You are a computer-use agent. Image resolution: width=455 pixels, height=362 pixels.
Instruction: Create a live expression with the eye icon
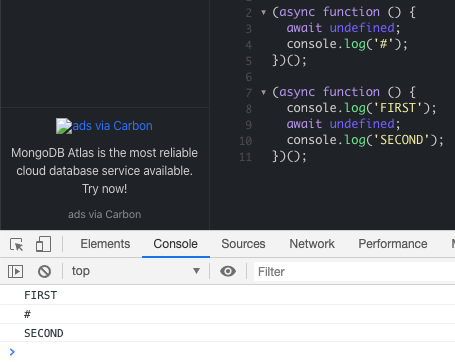(228, 271)
